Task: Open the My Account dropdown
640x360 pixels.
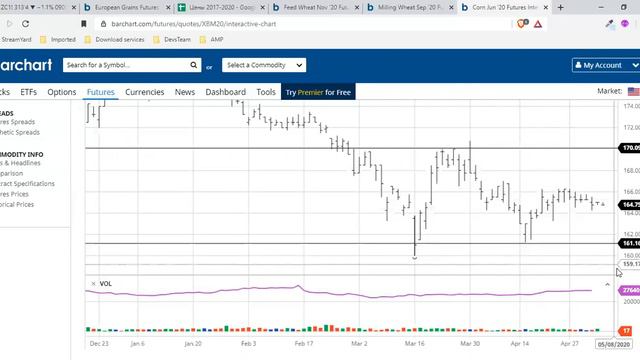Action: coord(606,65)
